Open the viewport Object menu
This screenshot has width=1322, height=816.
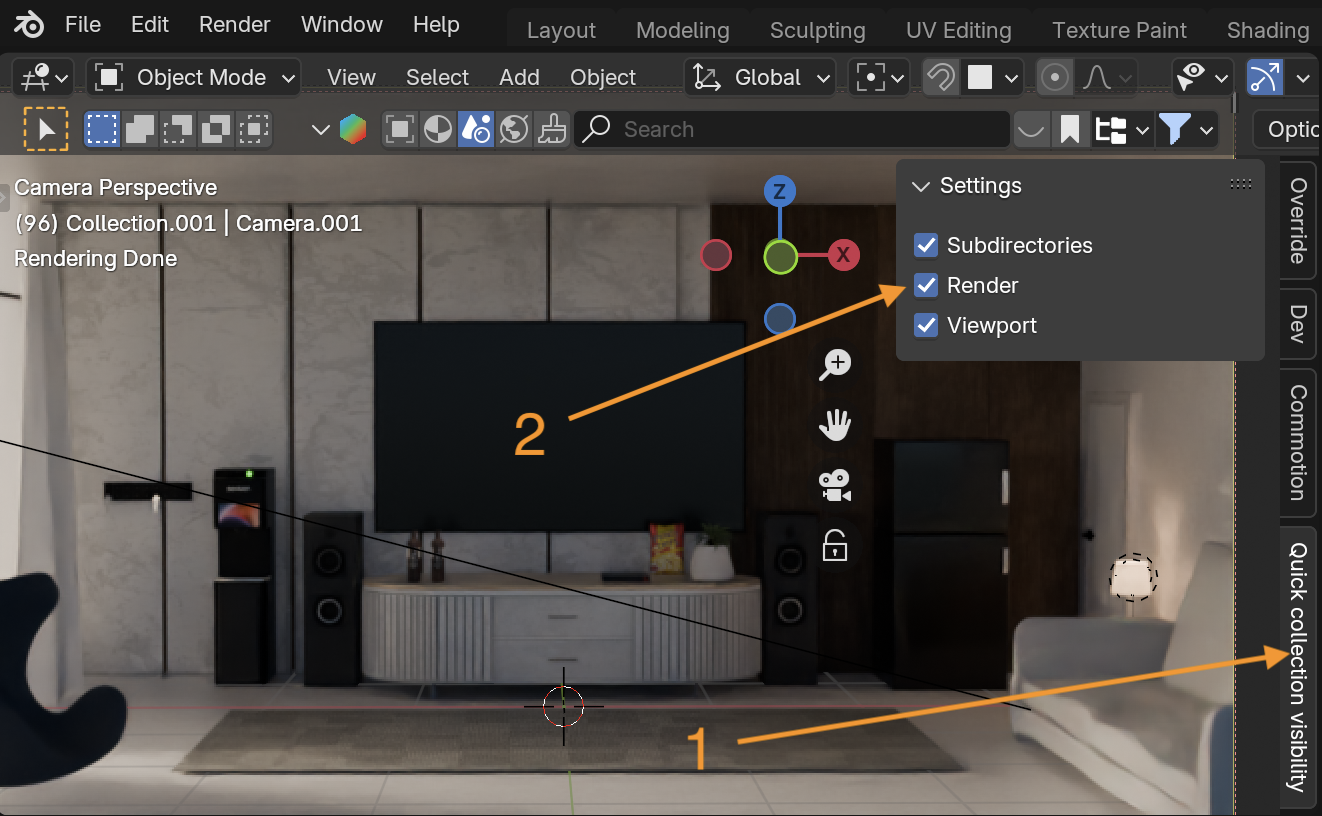603,77
